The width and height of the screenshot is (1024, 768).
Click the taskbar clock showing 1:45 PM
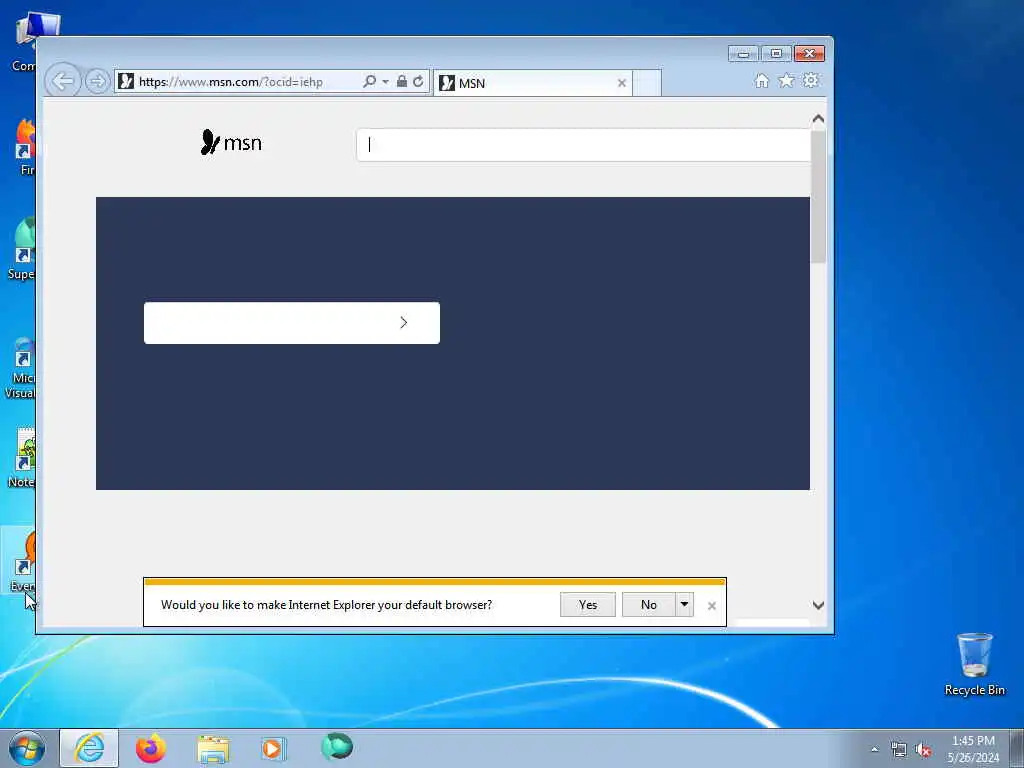973,749
